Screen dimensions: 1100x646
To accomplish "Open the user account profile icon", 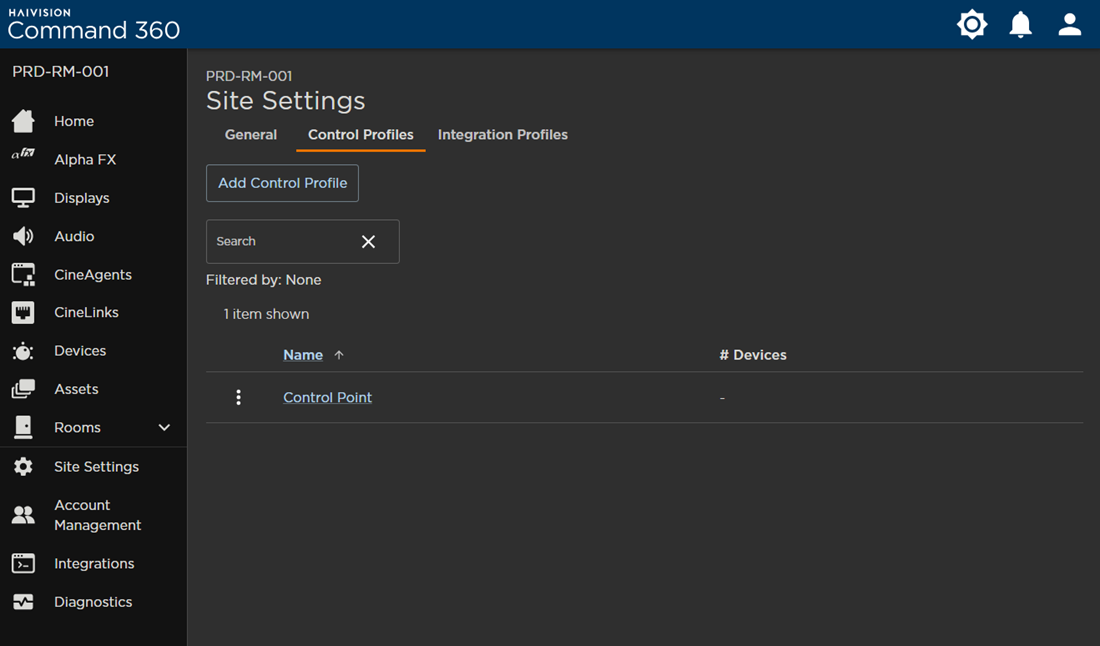I will (1069, 25).
